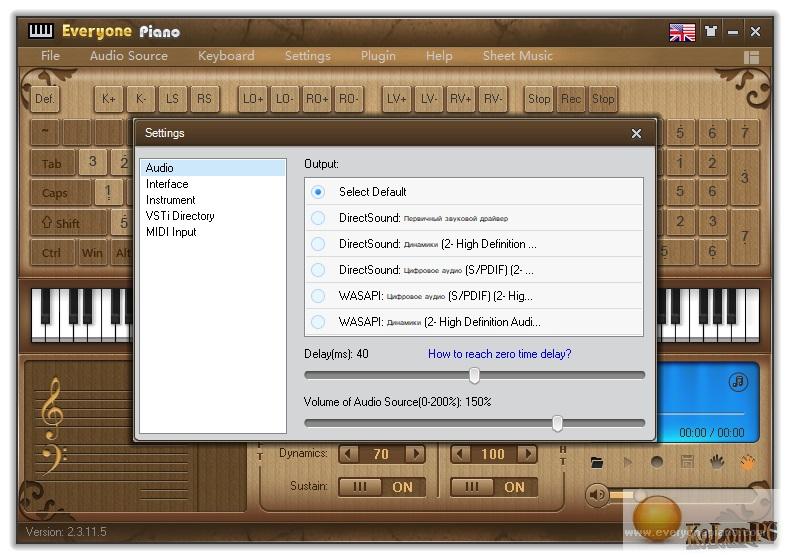Click the LO- octave button

click(x=284, y=99)
